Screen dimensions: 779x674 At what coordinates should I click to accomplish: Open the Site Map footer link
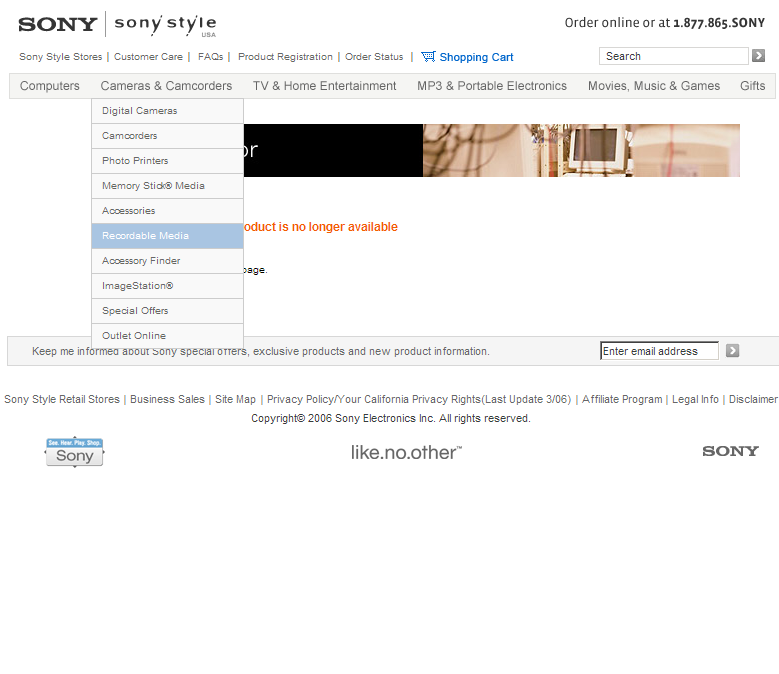[x=235, y=399]
